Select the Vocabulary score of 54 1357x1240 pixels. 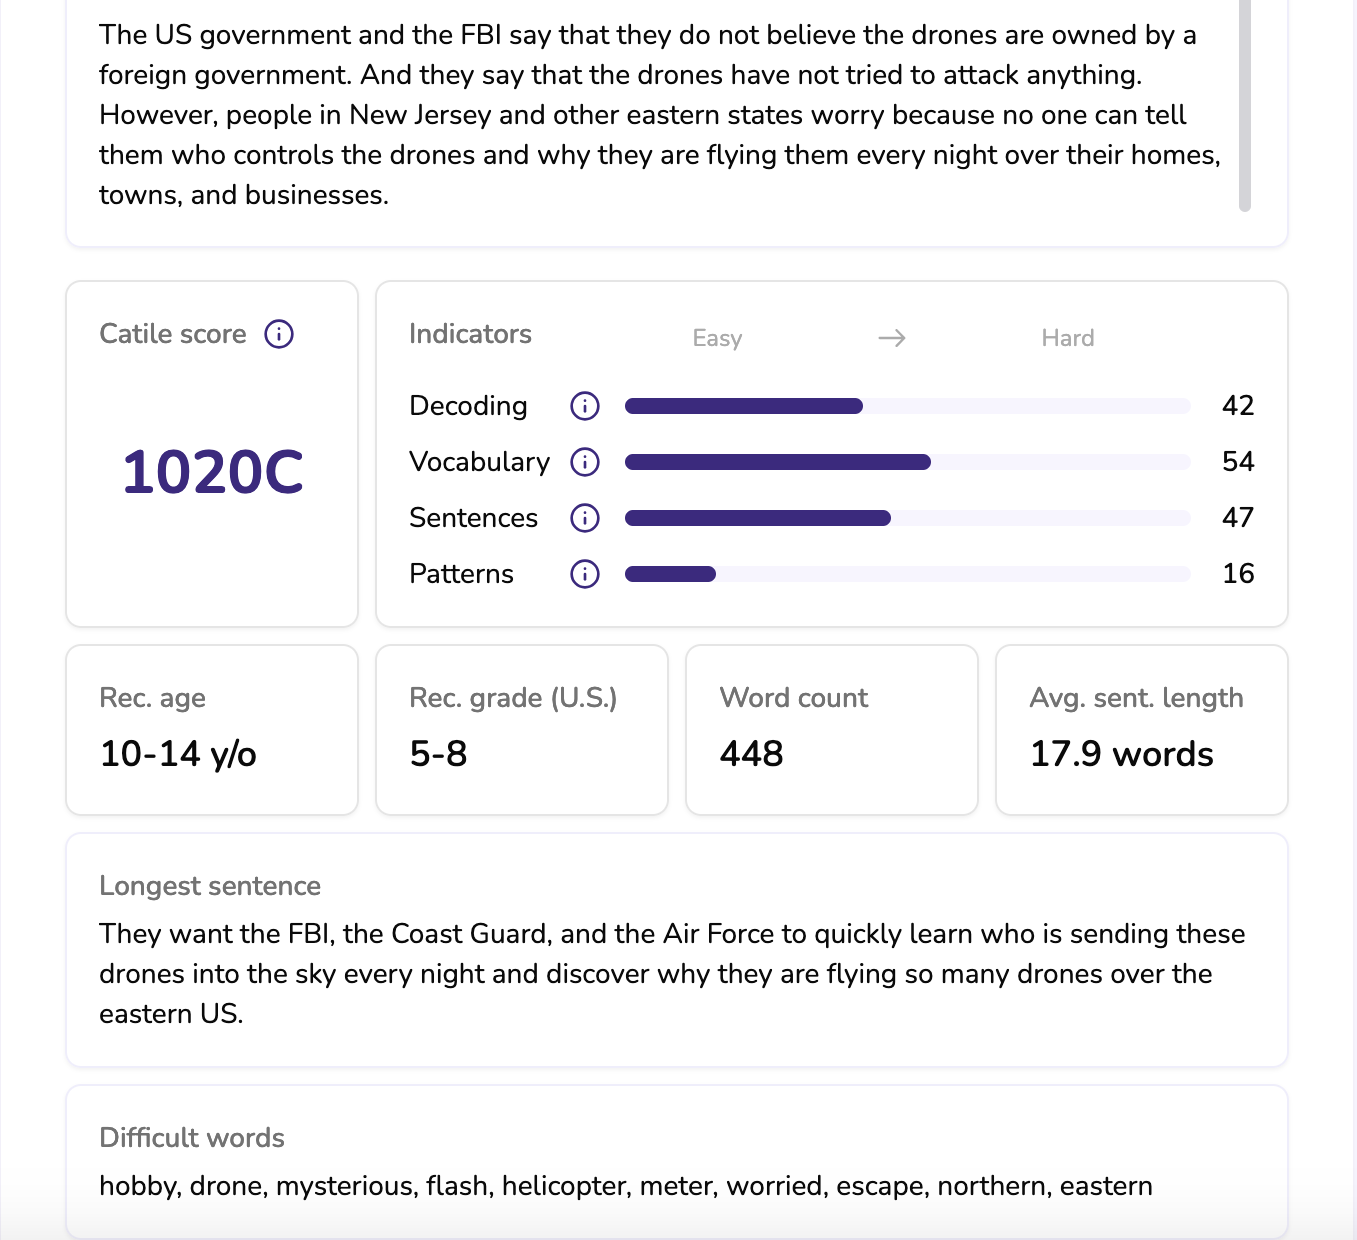pyautogui.click(x=1240, y=462)
